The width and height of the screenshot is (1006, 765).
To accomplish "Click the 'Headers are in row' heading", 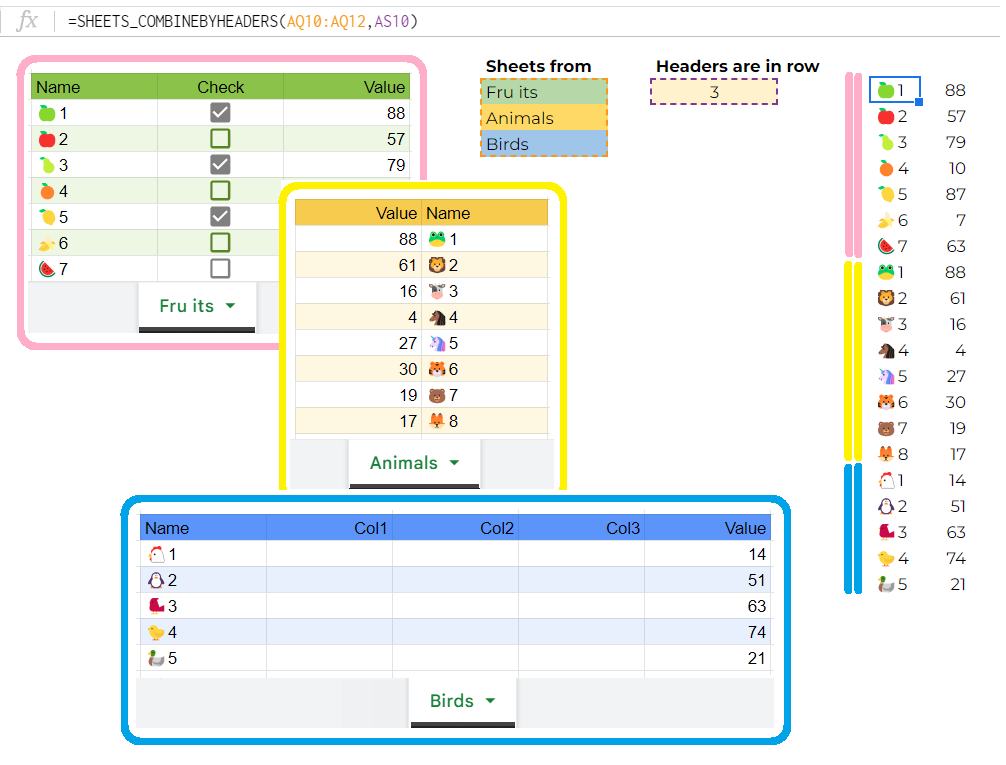I will [737, 66].
